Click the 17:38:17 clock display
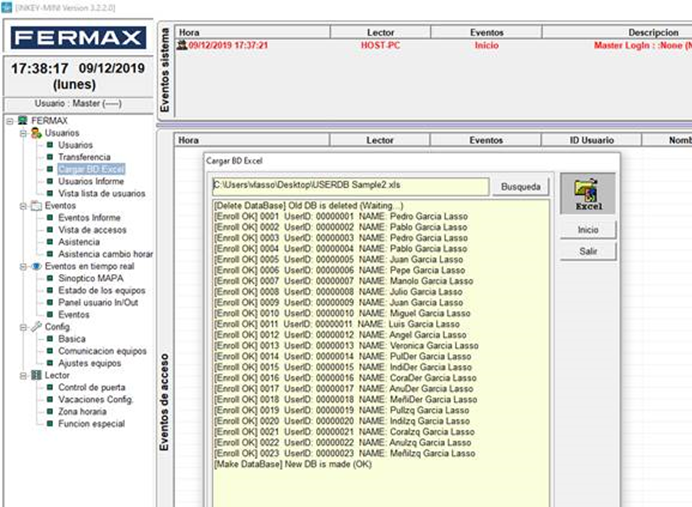The width and height of the screenshot is (692, 507). coord(40,68)
